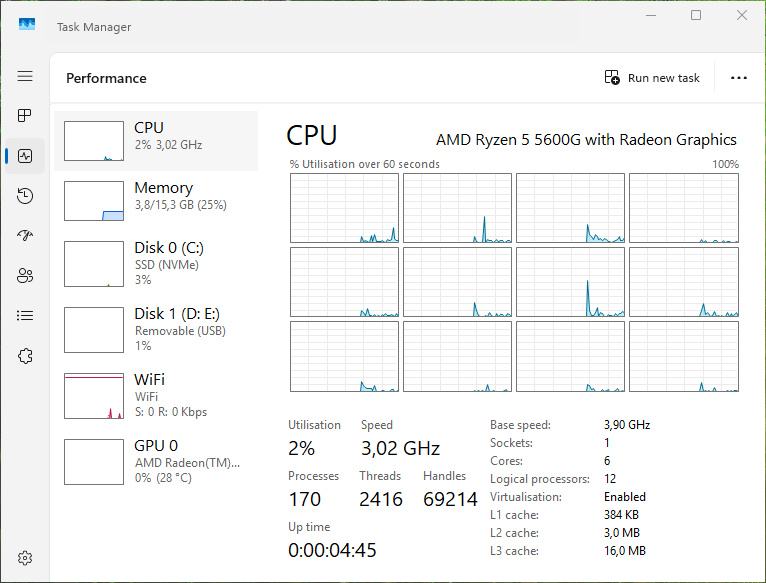Image resolution: width=766 pixels, height=583 pixels.
Task: Select the Performance page icon
Action: point(25,156)
